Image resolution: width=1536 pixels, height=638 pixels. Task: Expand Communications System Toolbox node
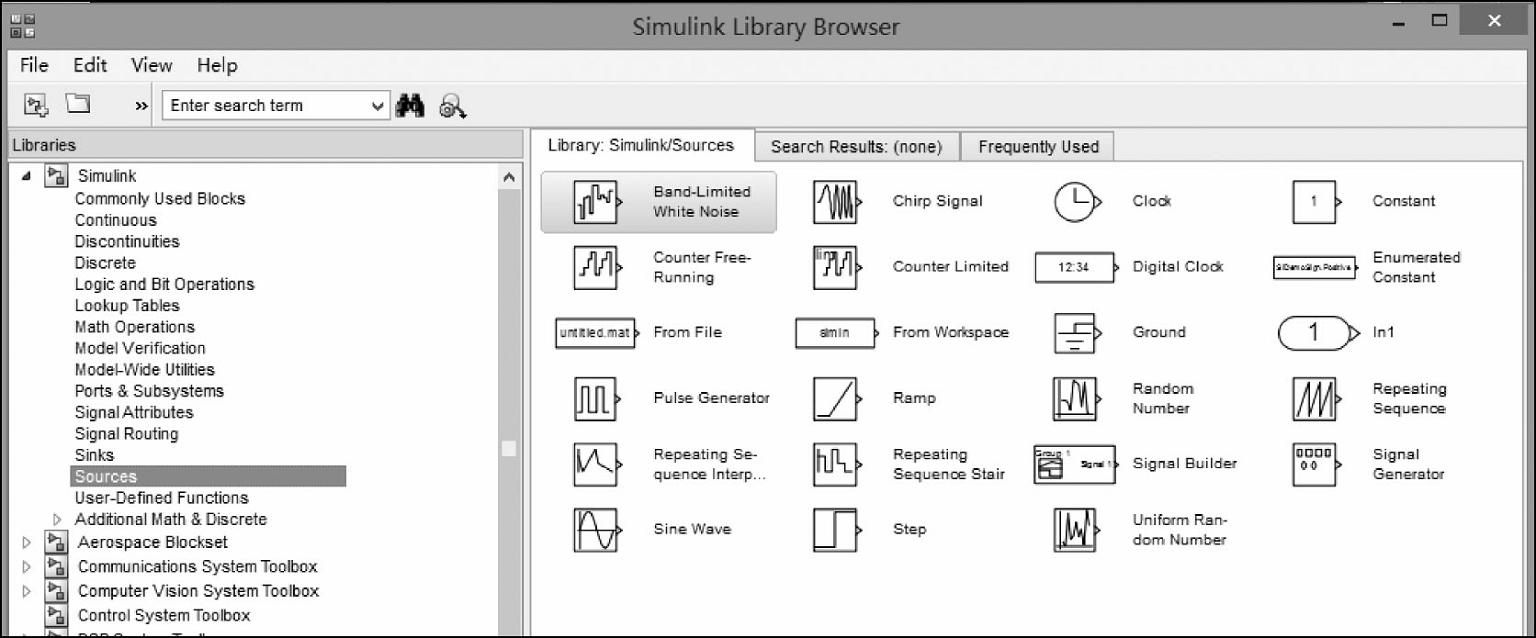pos(27,567)
